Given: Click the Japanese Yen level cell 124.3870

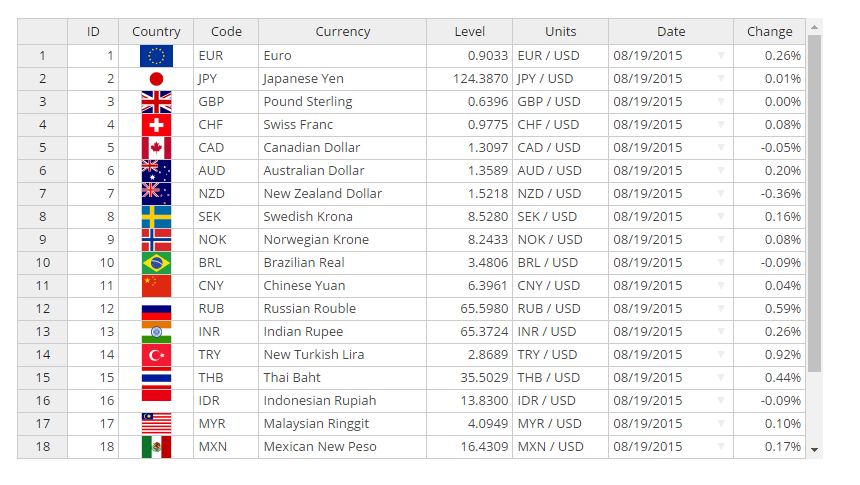Looking at the screenshot, I should pos(469,79).
